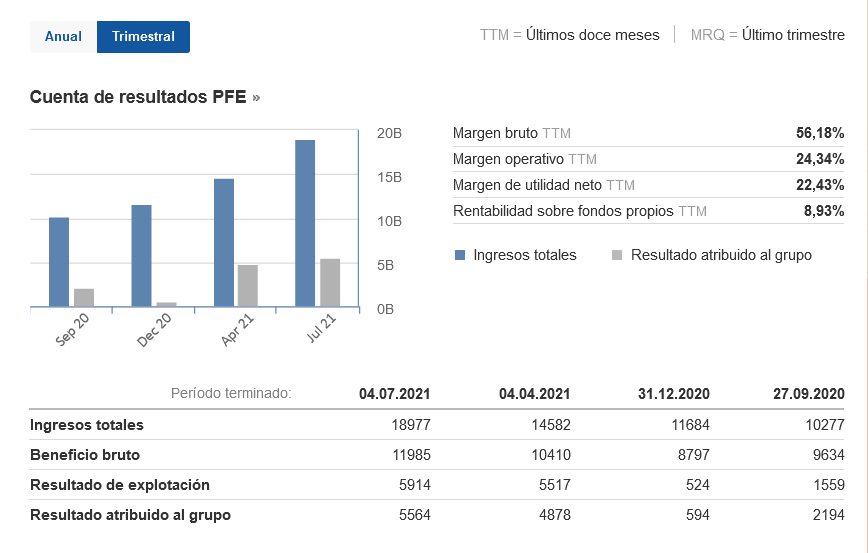Click the Resultado de explotación row label
The image size is (868, 553).
[x=120, y=485]
